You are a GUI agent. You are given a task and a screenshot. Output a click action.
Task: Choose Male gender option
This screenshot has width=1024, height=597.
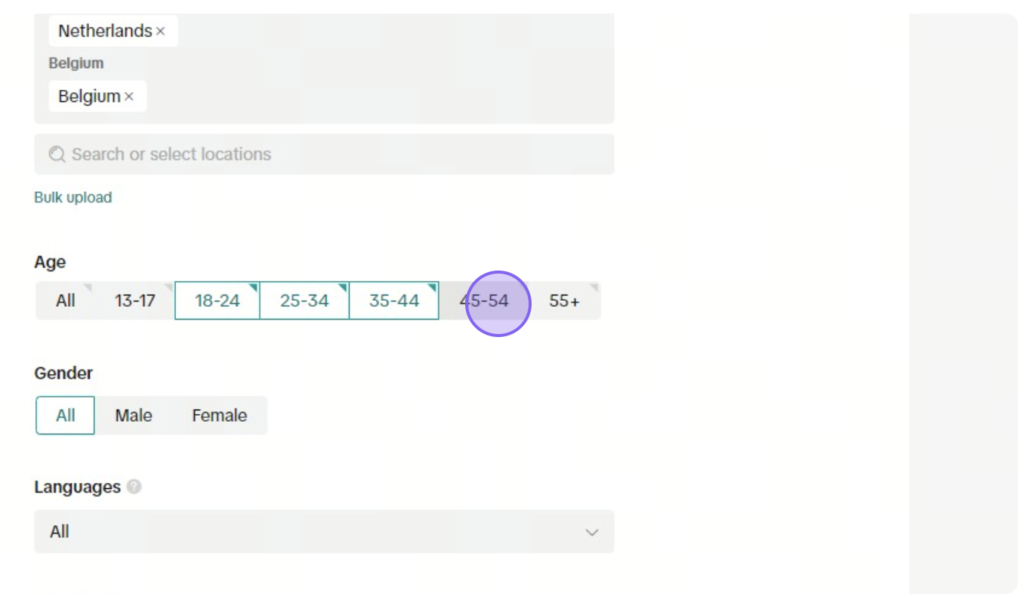point(133,415)
